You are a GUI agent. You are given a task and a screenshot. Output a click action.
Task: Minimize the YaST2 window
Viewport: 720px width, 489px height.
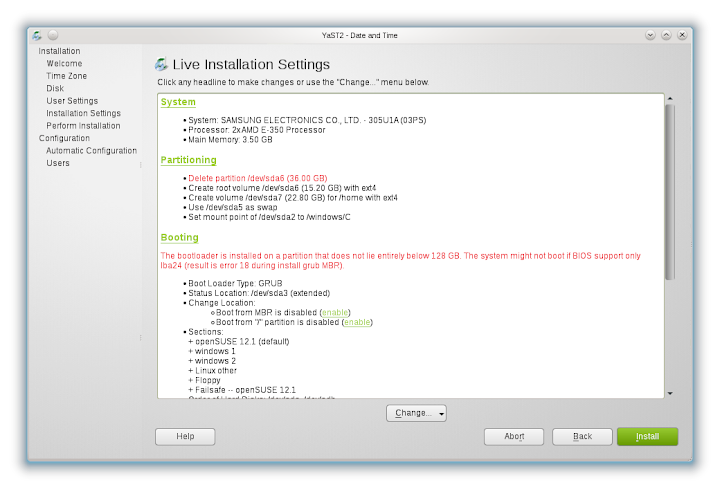click(x=650, y=35)
